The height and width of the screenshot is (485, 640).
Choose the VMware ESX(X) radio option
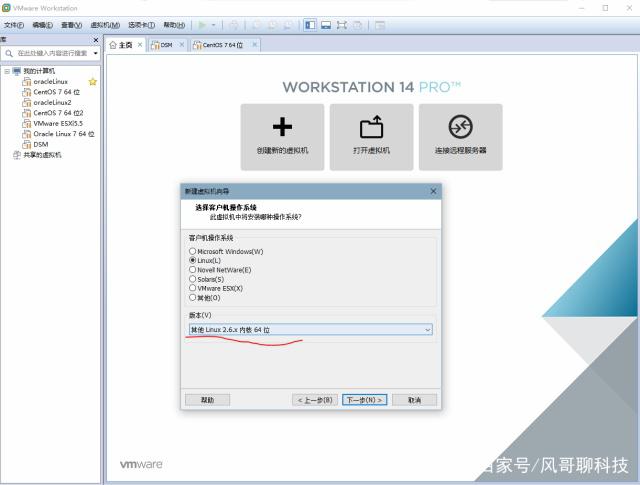(193, 288)
